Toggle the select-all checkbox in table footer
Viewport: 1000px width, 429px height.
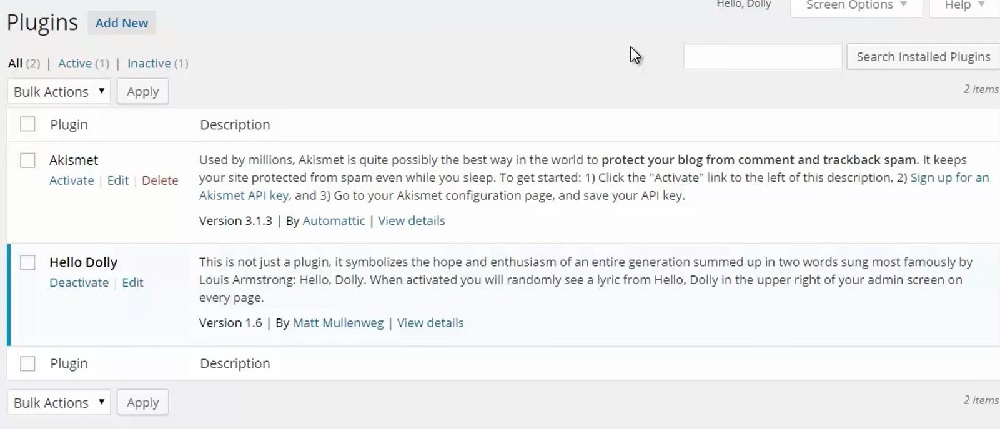(28, 364)
